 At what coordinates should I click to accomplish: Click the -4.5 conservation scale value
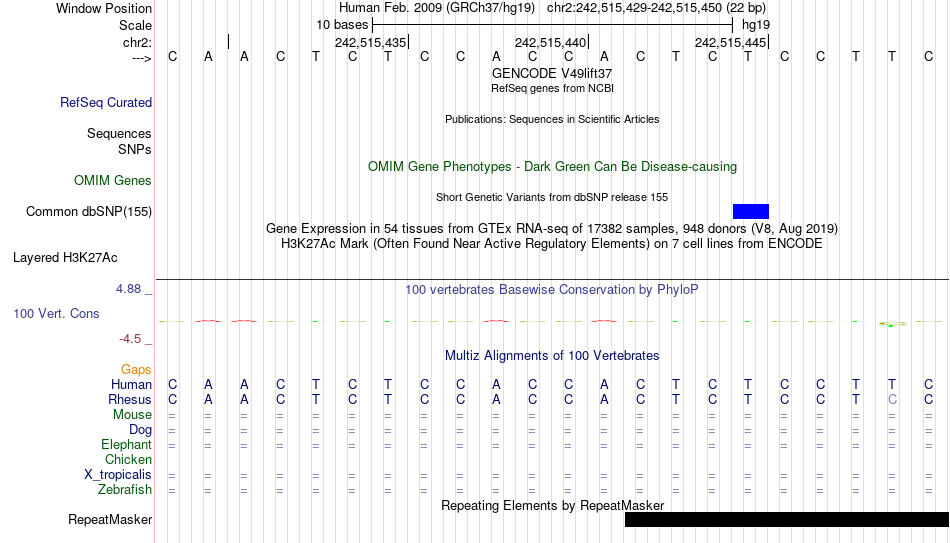click(130, 339)
